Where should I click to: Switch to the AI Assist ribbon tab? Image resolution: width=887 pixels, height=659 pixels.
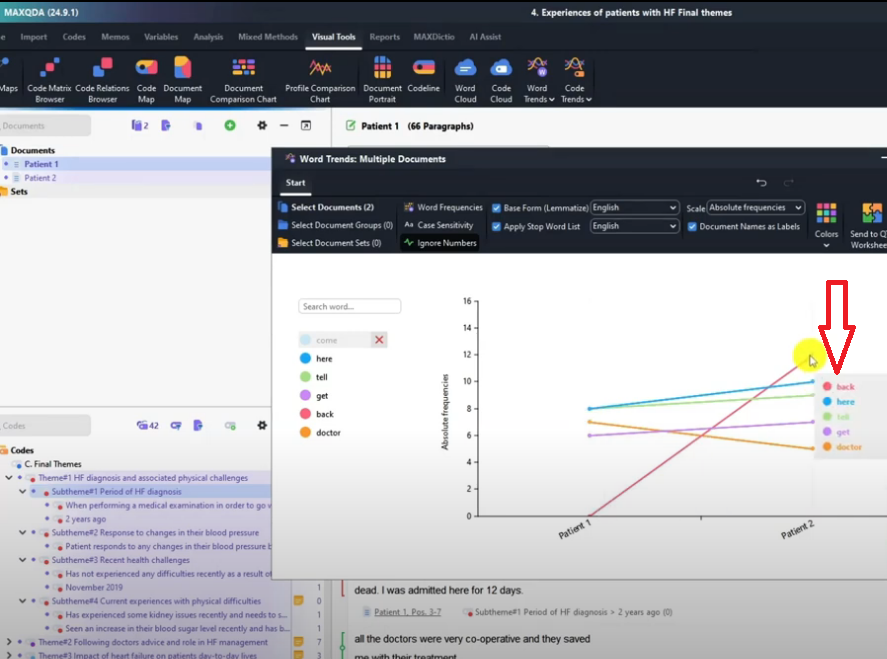[x=485, y=37]
